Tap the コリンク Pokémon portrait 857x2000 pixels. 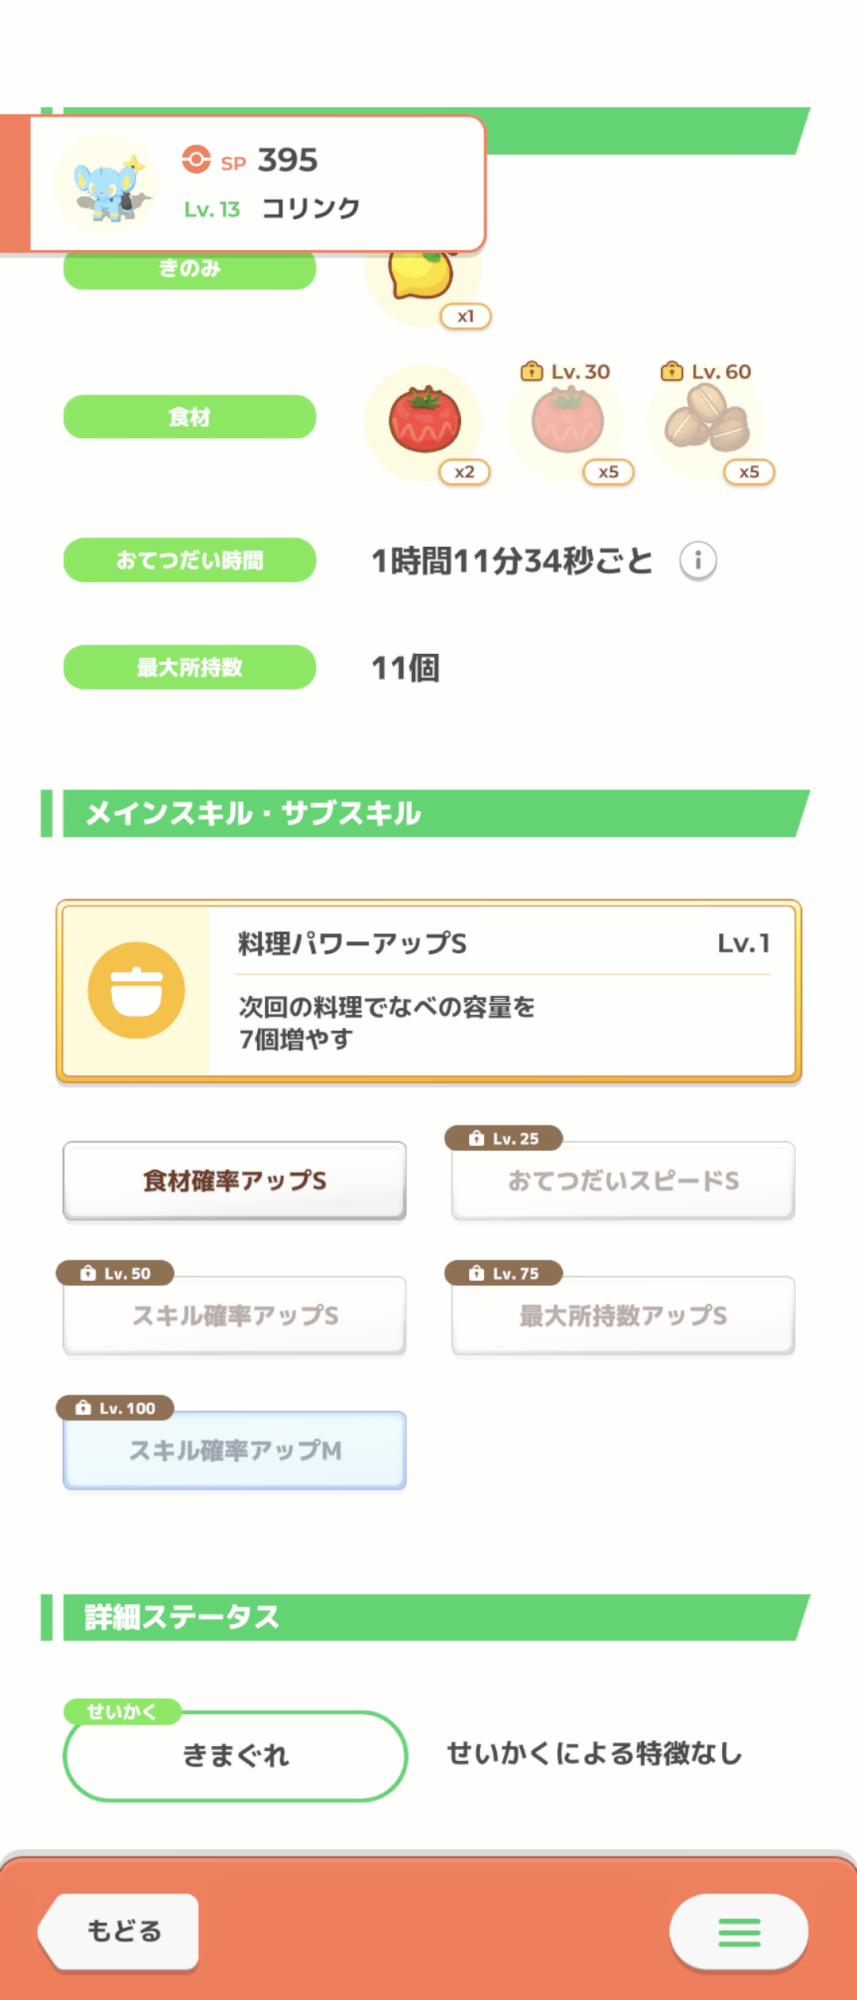tap(106, 185)
